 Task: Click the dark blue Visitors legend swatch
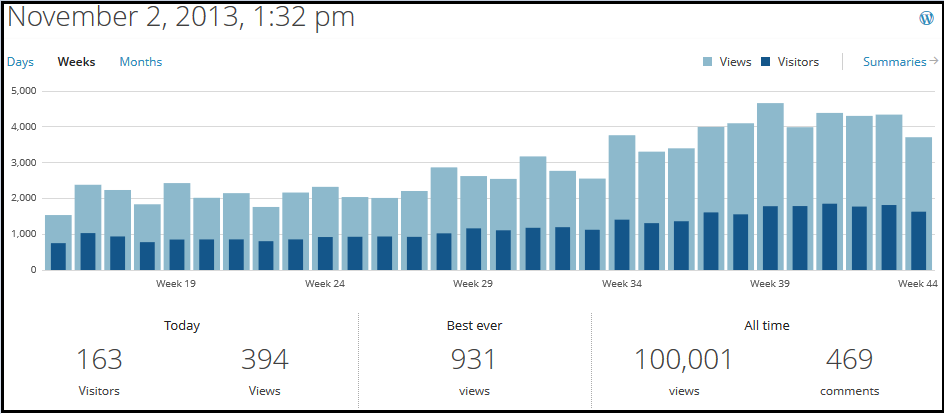click(766, 62)
